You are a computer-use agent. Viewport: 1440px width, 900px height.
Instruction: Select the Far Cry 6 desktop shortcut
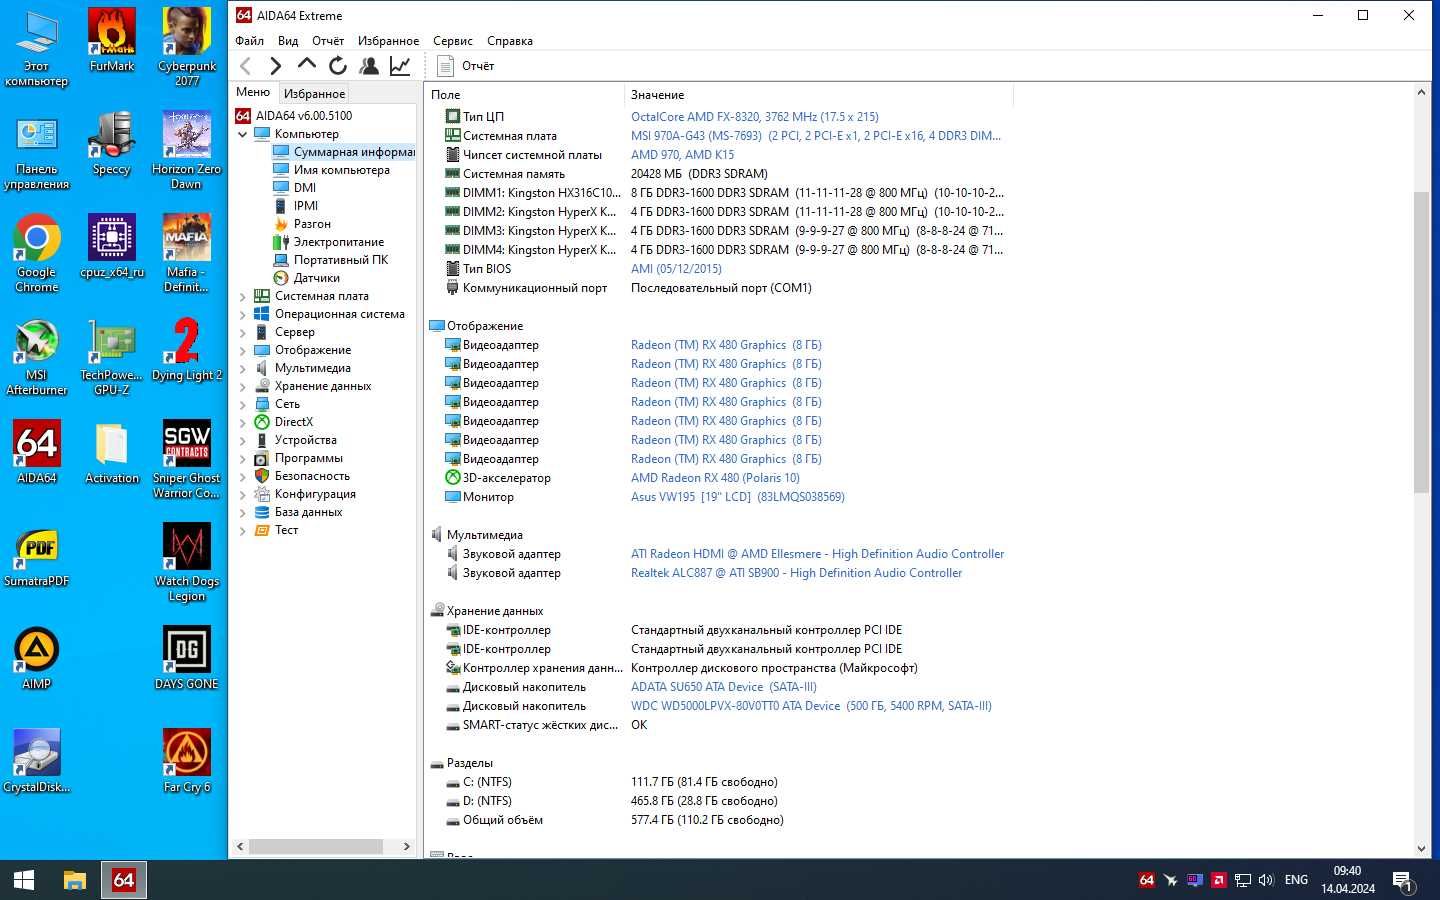pos(187,761)
